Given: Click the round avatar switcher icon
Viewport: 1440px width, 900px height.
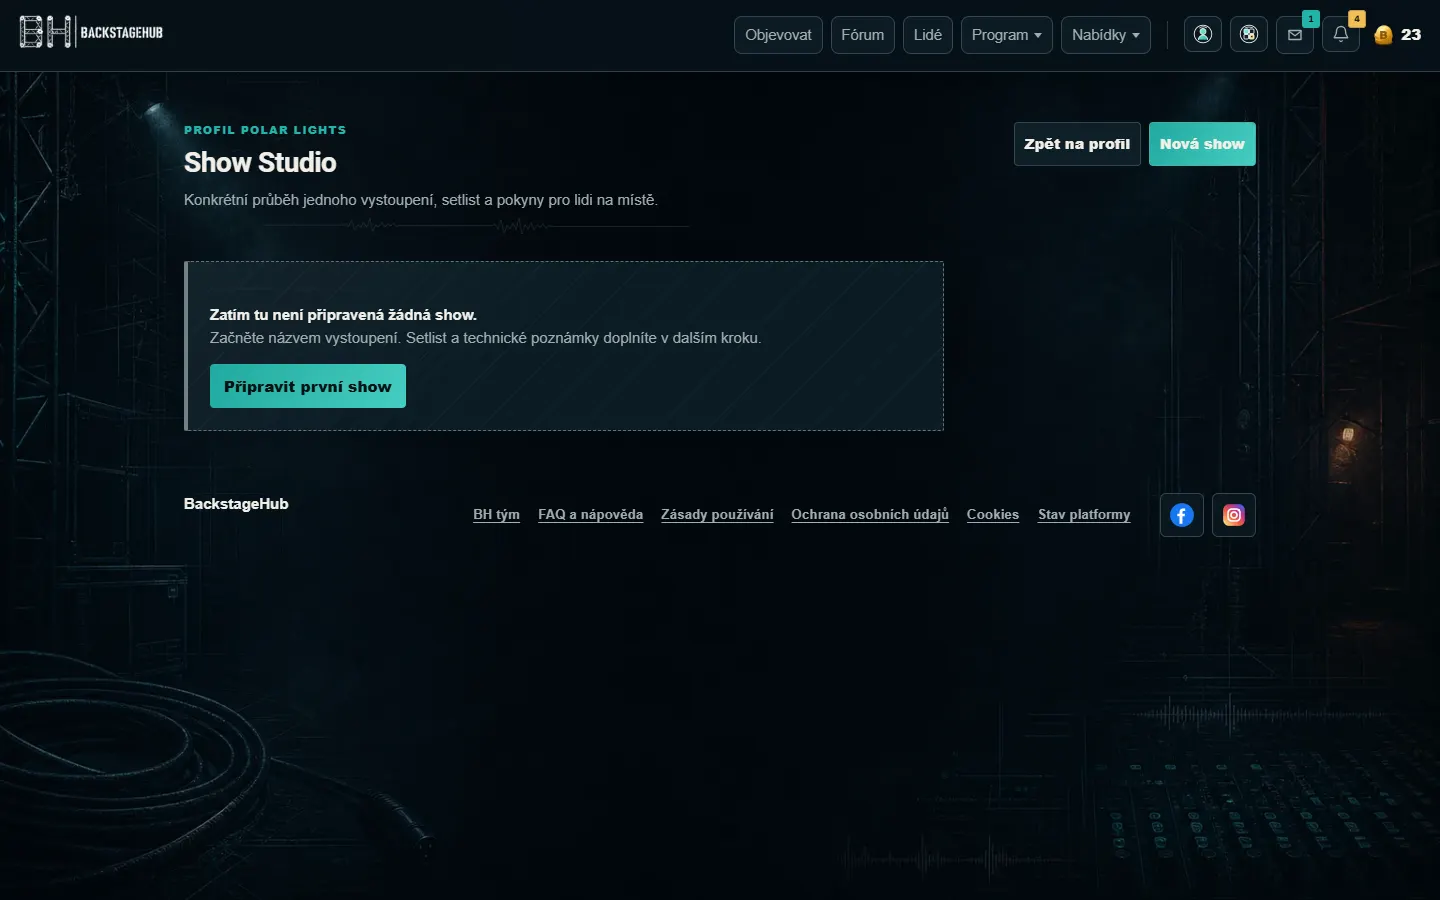Looking at the screenshot, I should coord(1249,34).
